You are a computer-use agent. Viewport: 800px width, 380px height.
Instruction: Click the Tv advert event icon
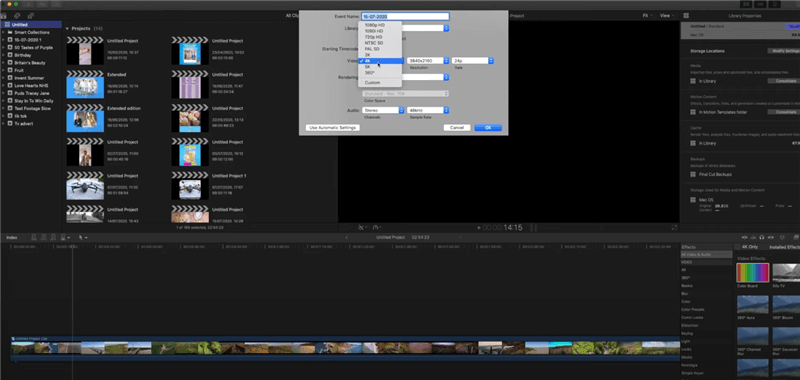point(10,124)
